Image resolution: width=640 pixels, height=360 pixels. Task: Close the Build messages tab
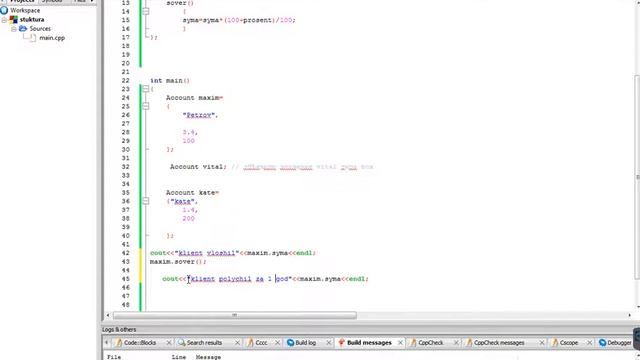coord(400,343)
